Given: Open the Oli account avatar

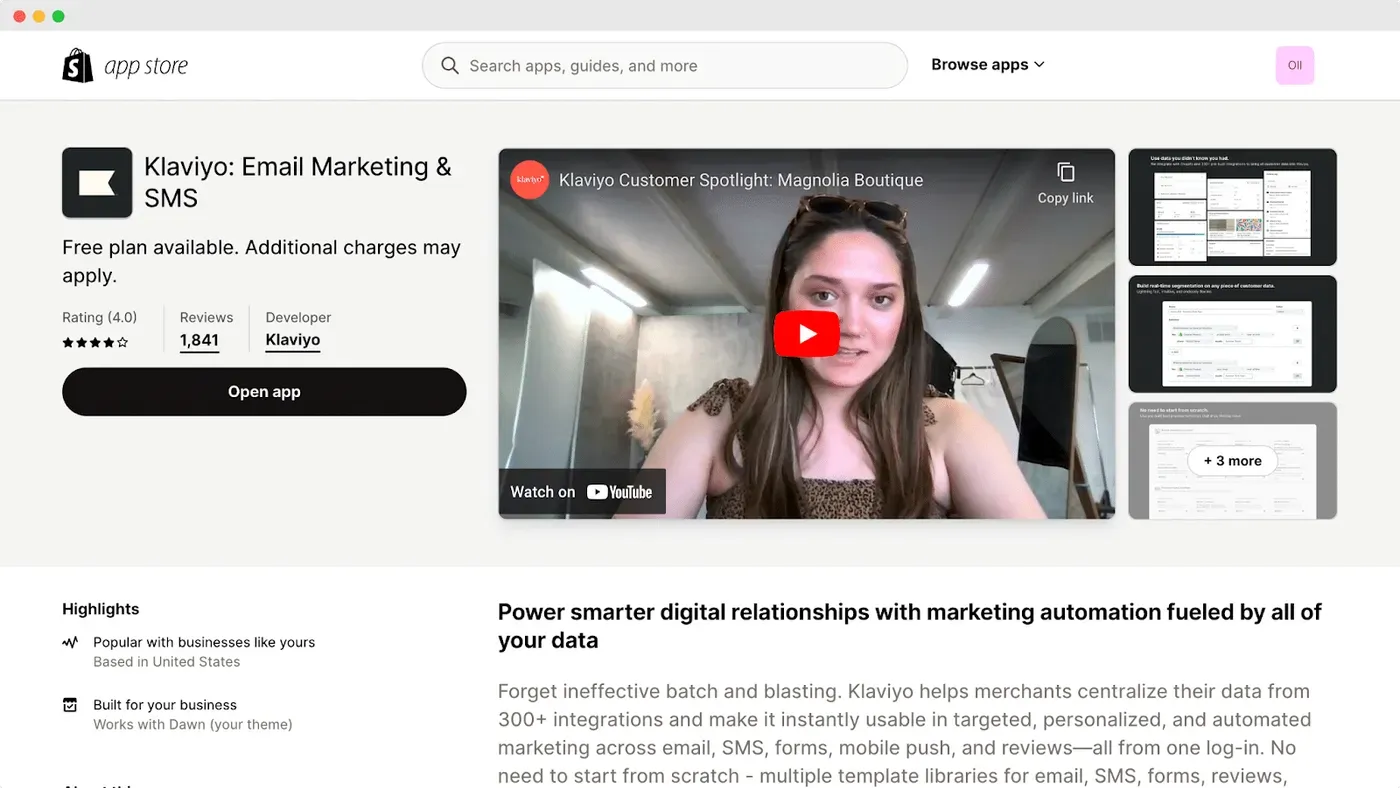Looking at the screenshot, I should click(1295, 65).
